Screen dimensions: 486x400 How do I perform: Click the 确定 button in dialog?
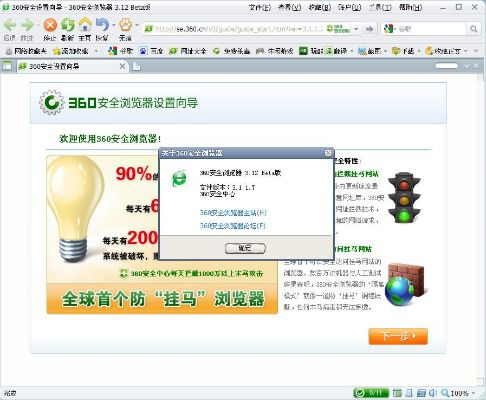coord(245,248)
